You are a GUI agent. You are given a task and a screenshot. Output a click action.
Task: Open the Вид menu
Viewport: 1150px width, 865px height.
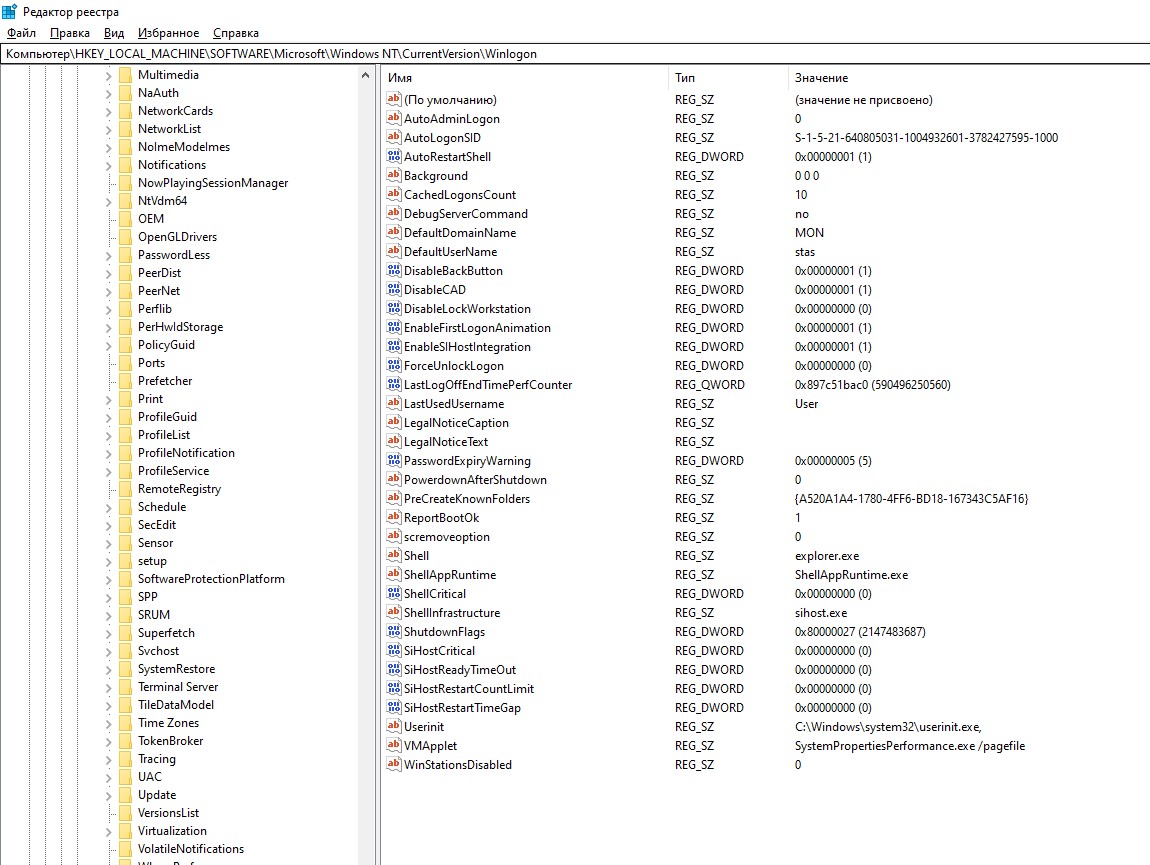[114, 33]
